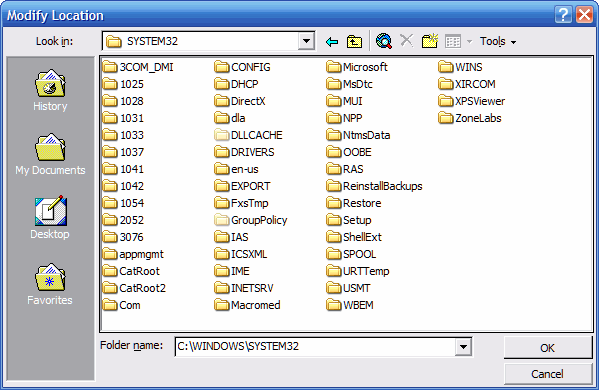This screenshot has width=599, height=390.
Task: Select the WBEM folder
Action: (350, 305)
